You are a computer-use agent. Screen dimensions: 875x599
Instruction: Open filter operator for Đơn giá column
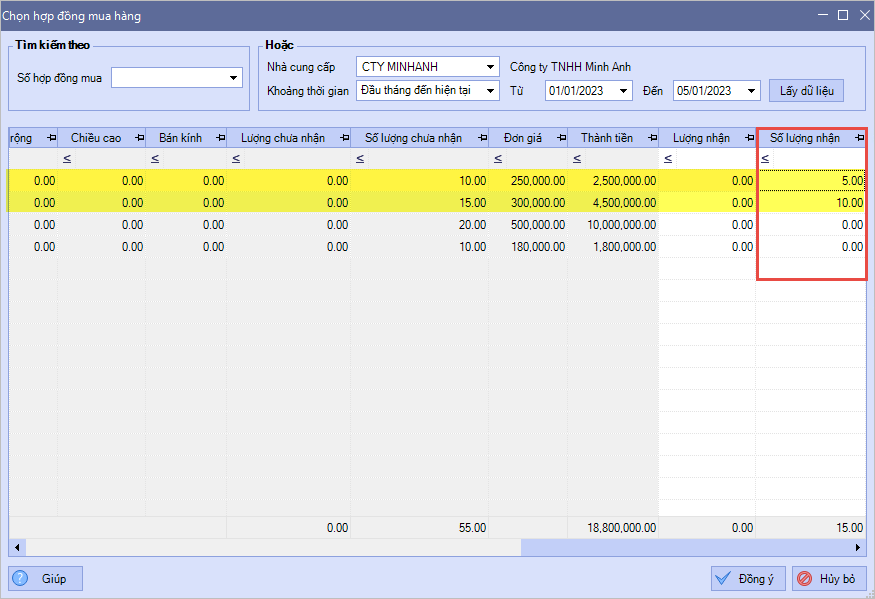coord(499,159)
